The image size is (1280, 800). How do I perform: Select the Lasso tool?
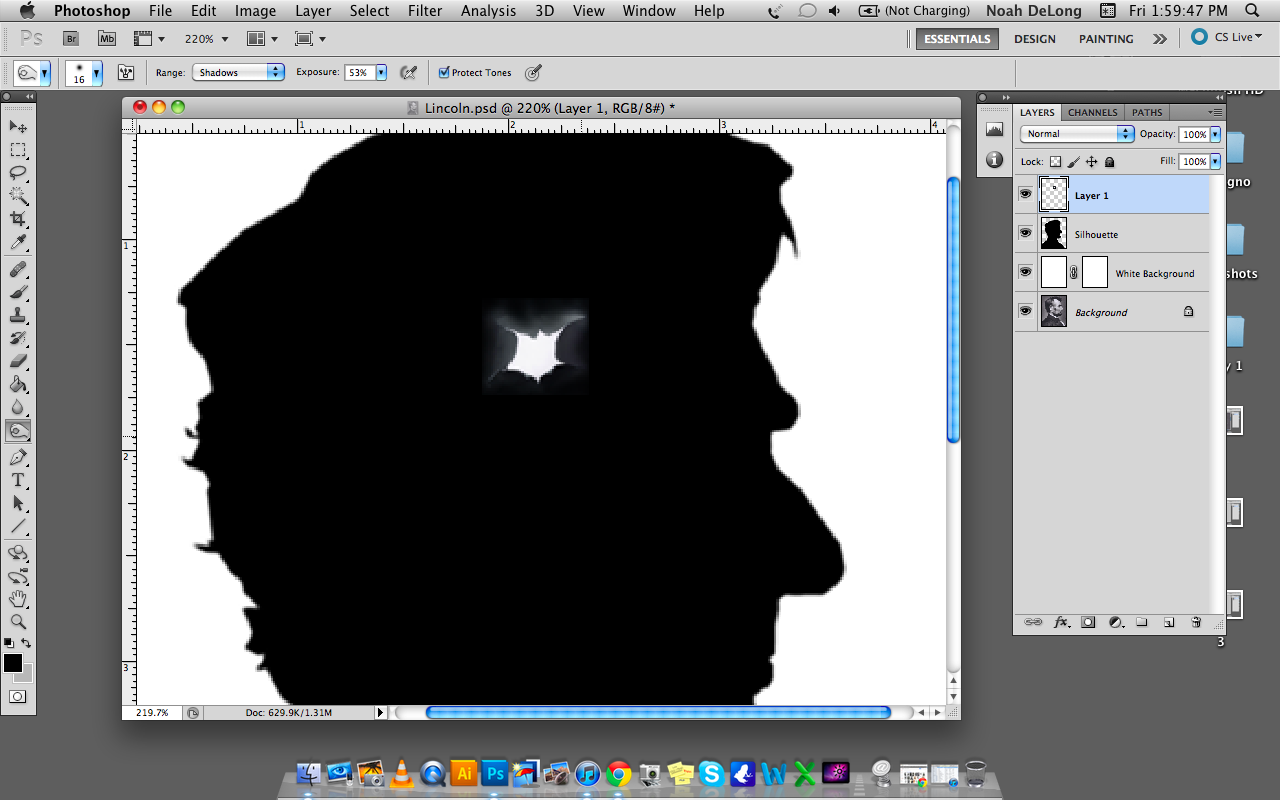pos(18,173)
